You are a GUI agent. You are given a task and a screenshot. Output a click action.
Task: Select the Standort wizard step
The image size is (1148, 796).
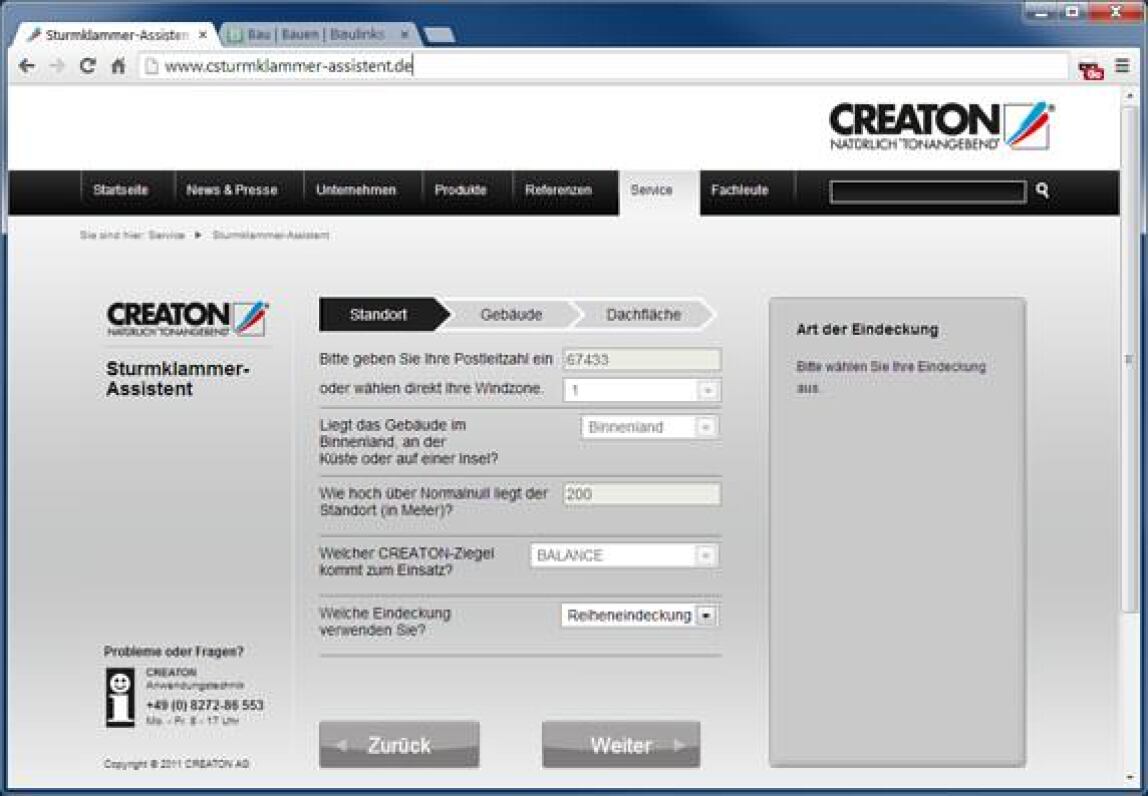pos(384,315)
